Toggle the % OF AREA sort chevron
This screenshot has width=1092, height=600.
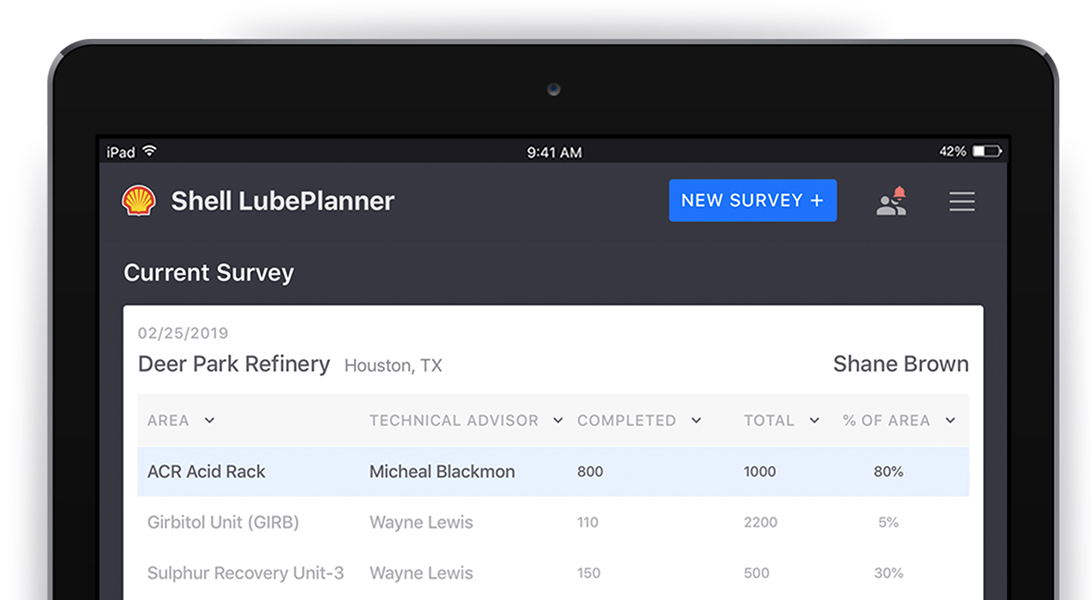tap(950, 421)
